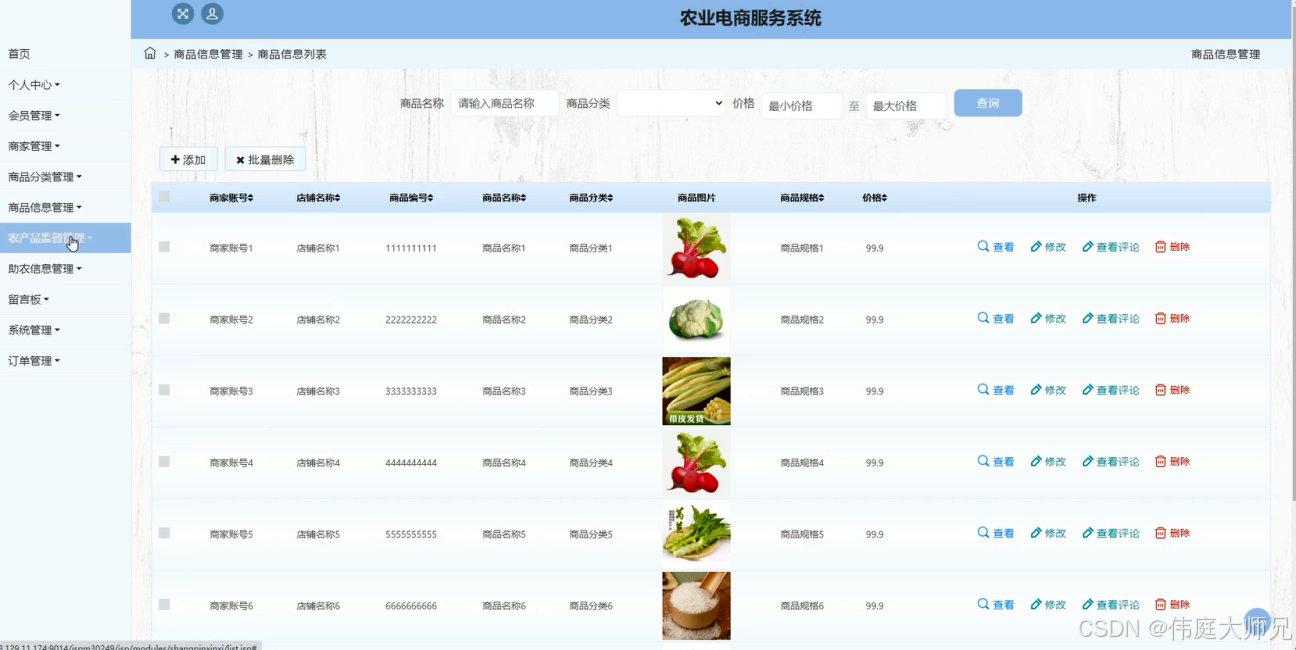This screenshot has height=650, width=1296.
Task: Expand 个人中心 sidebar menu
Action: pos(34,85)
